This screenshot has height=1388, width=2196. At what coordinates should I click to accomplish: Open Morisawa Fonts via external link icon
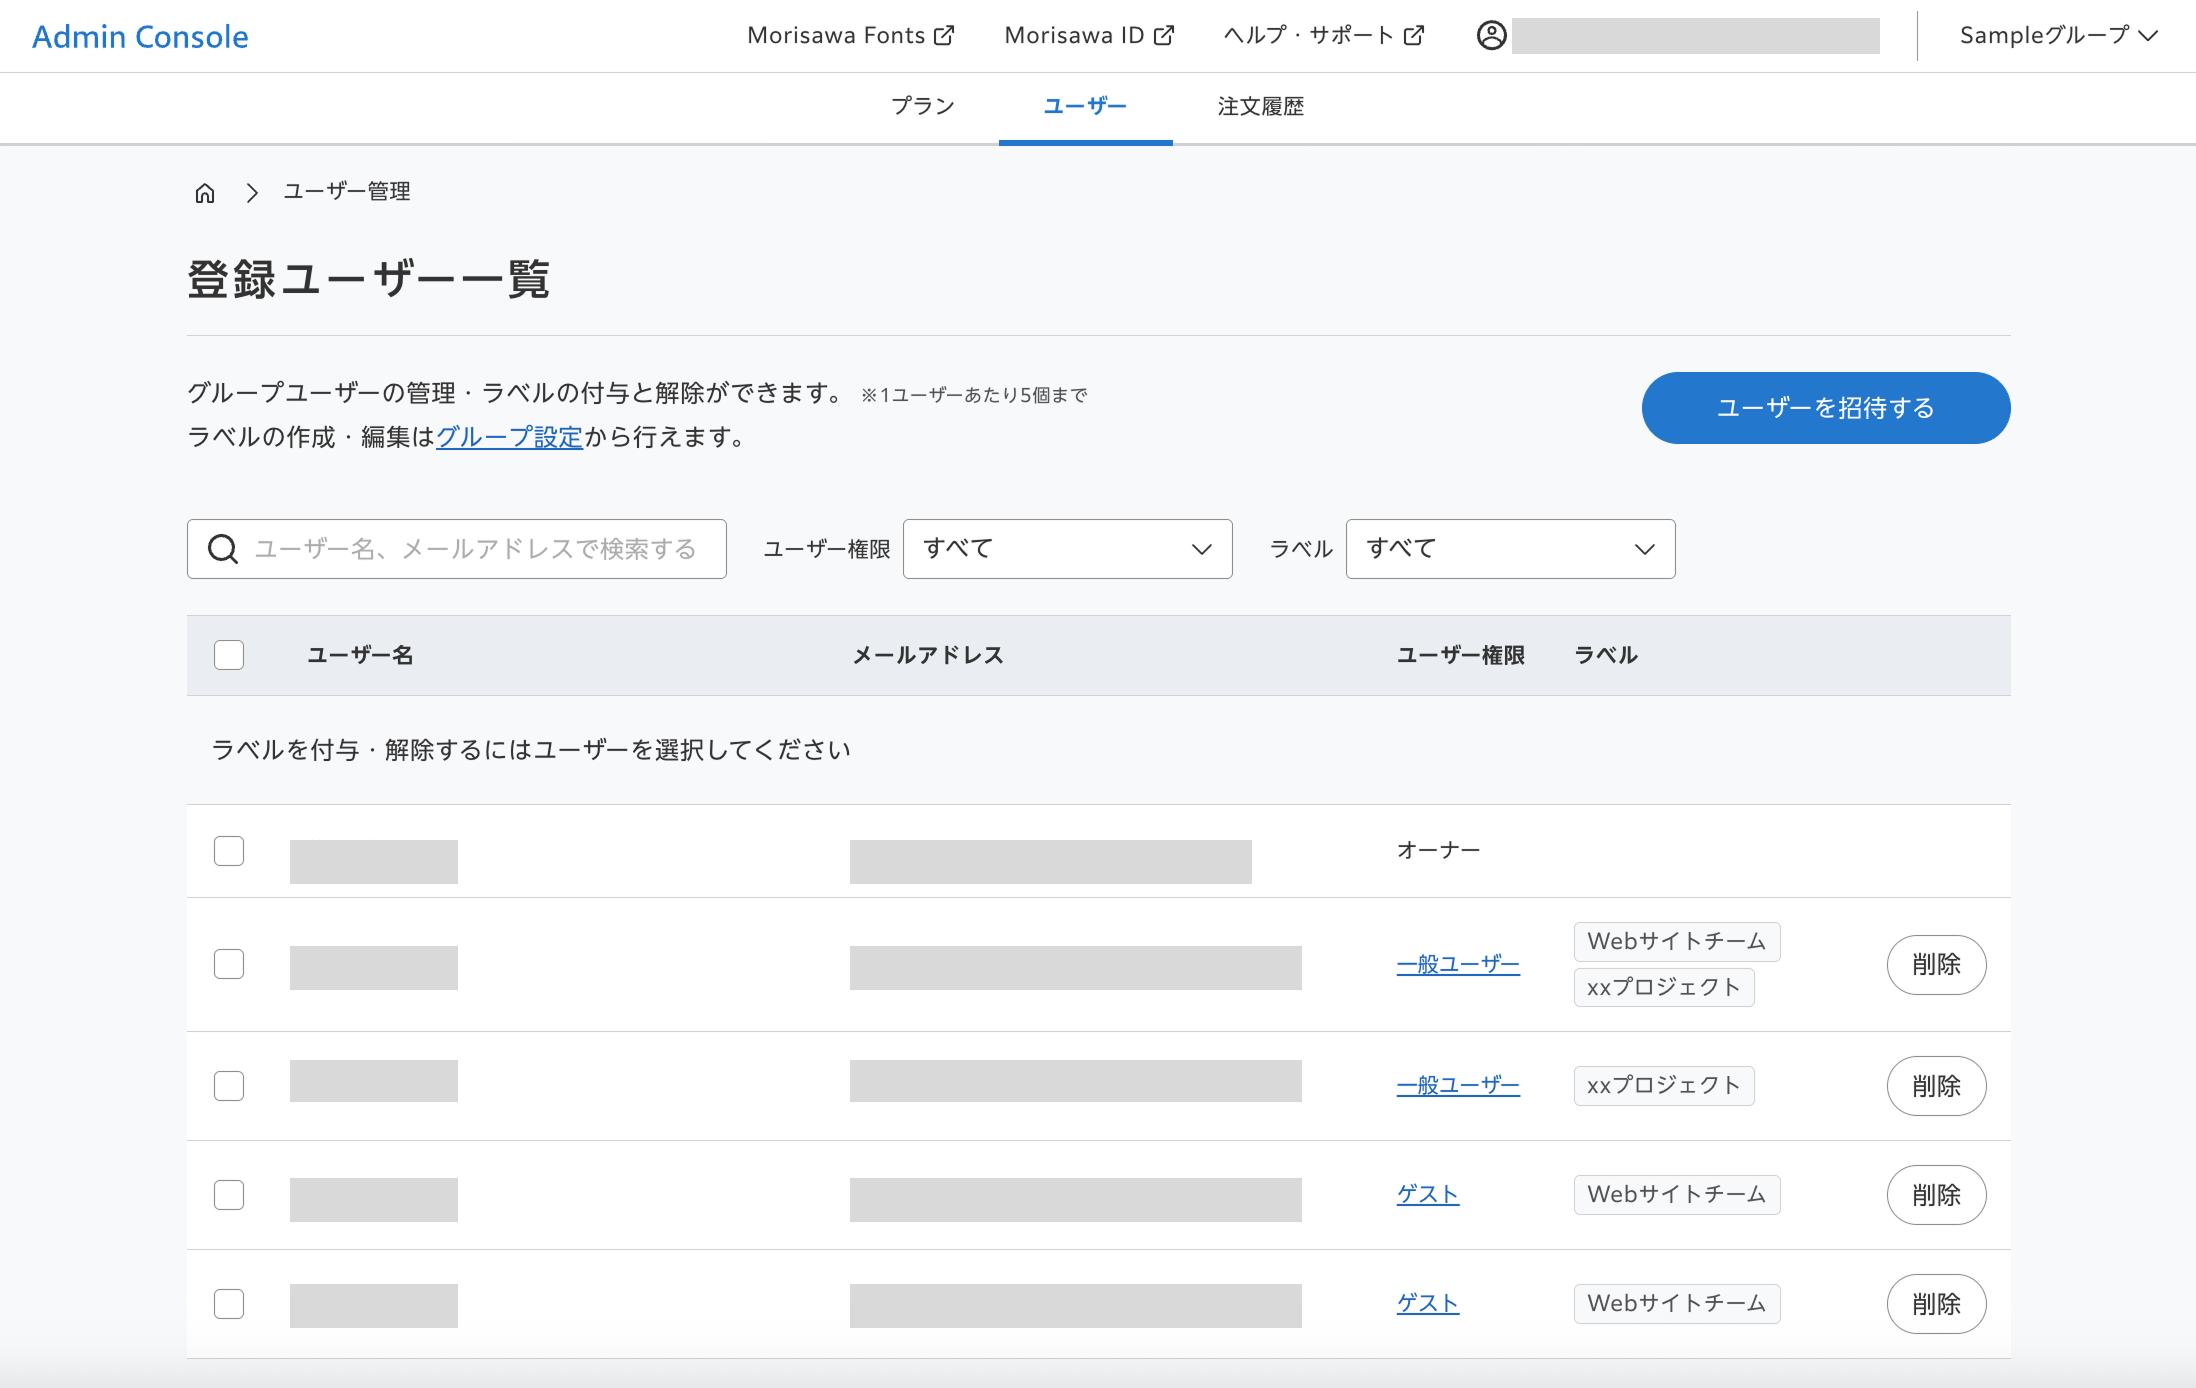943,35
